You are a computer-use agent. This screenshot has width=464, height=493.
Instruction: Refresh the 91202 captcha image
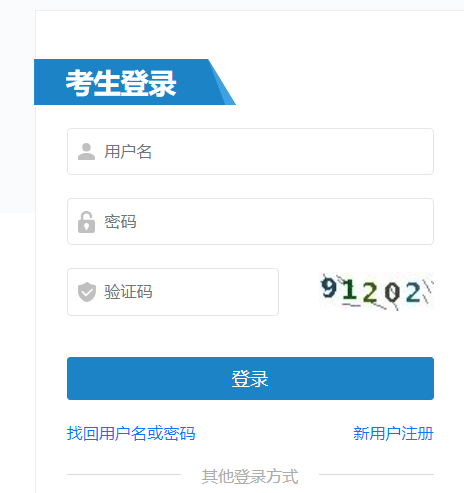pos(377,292)
